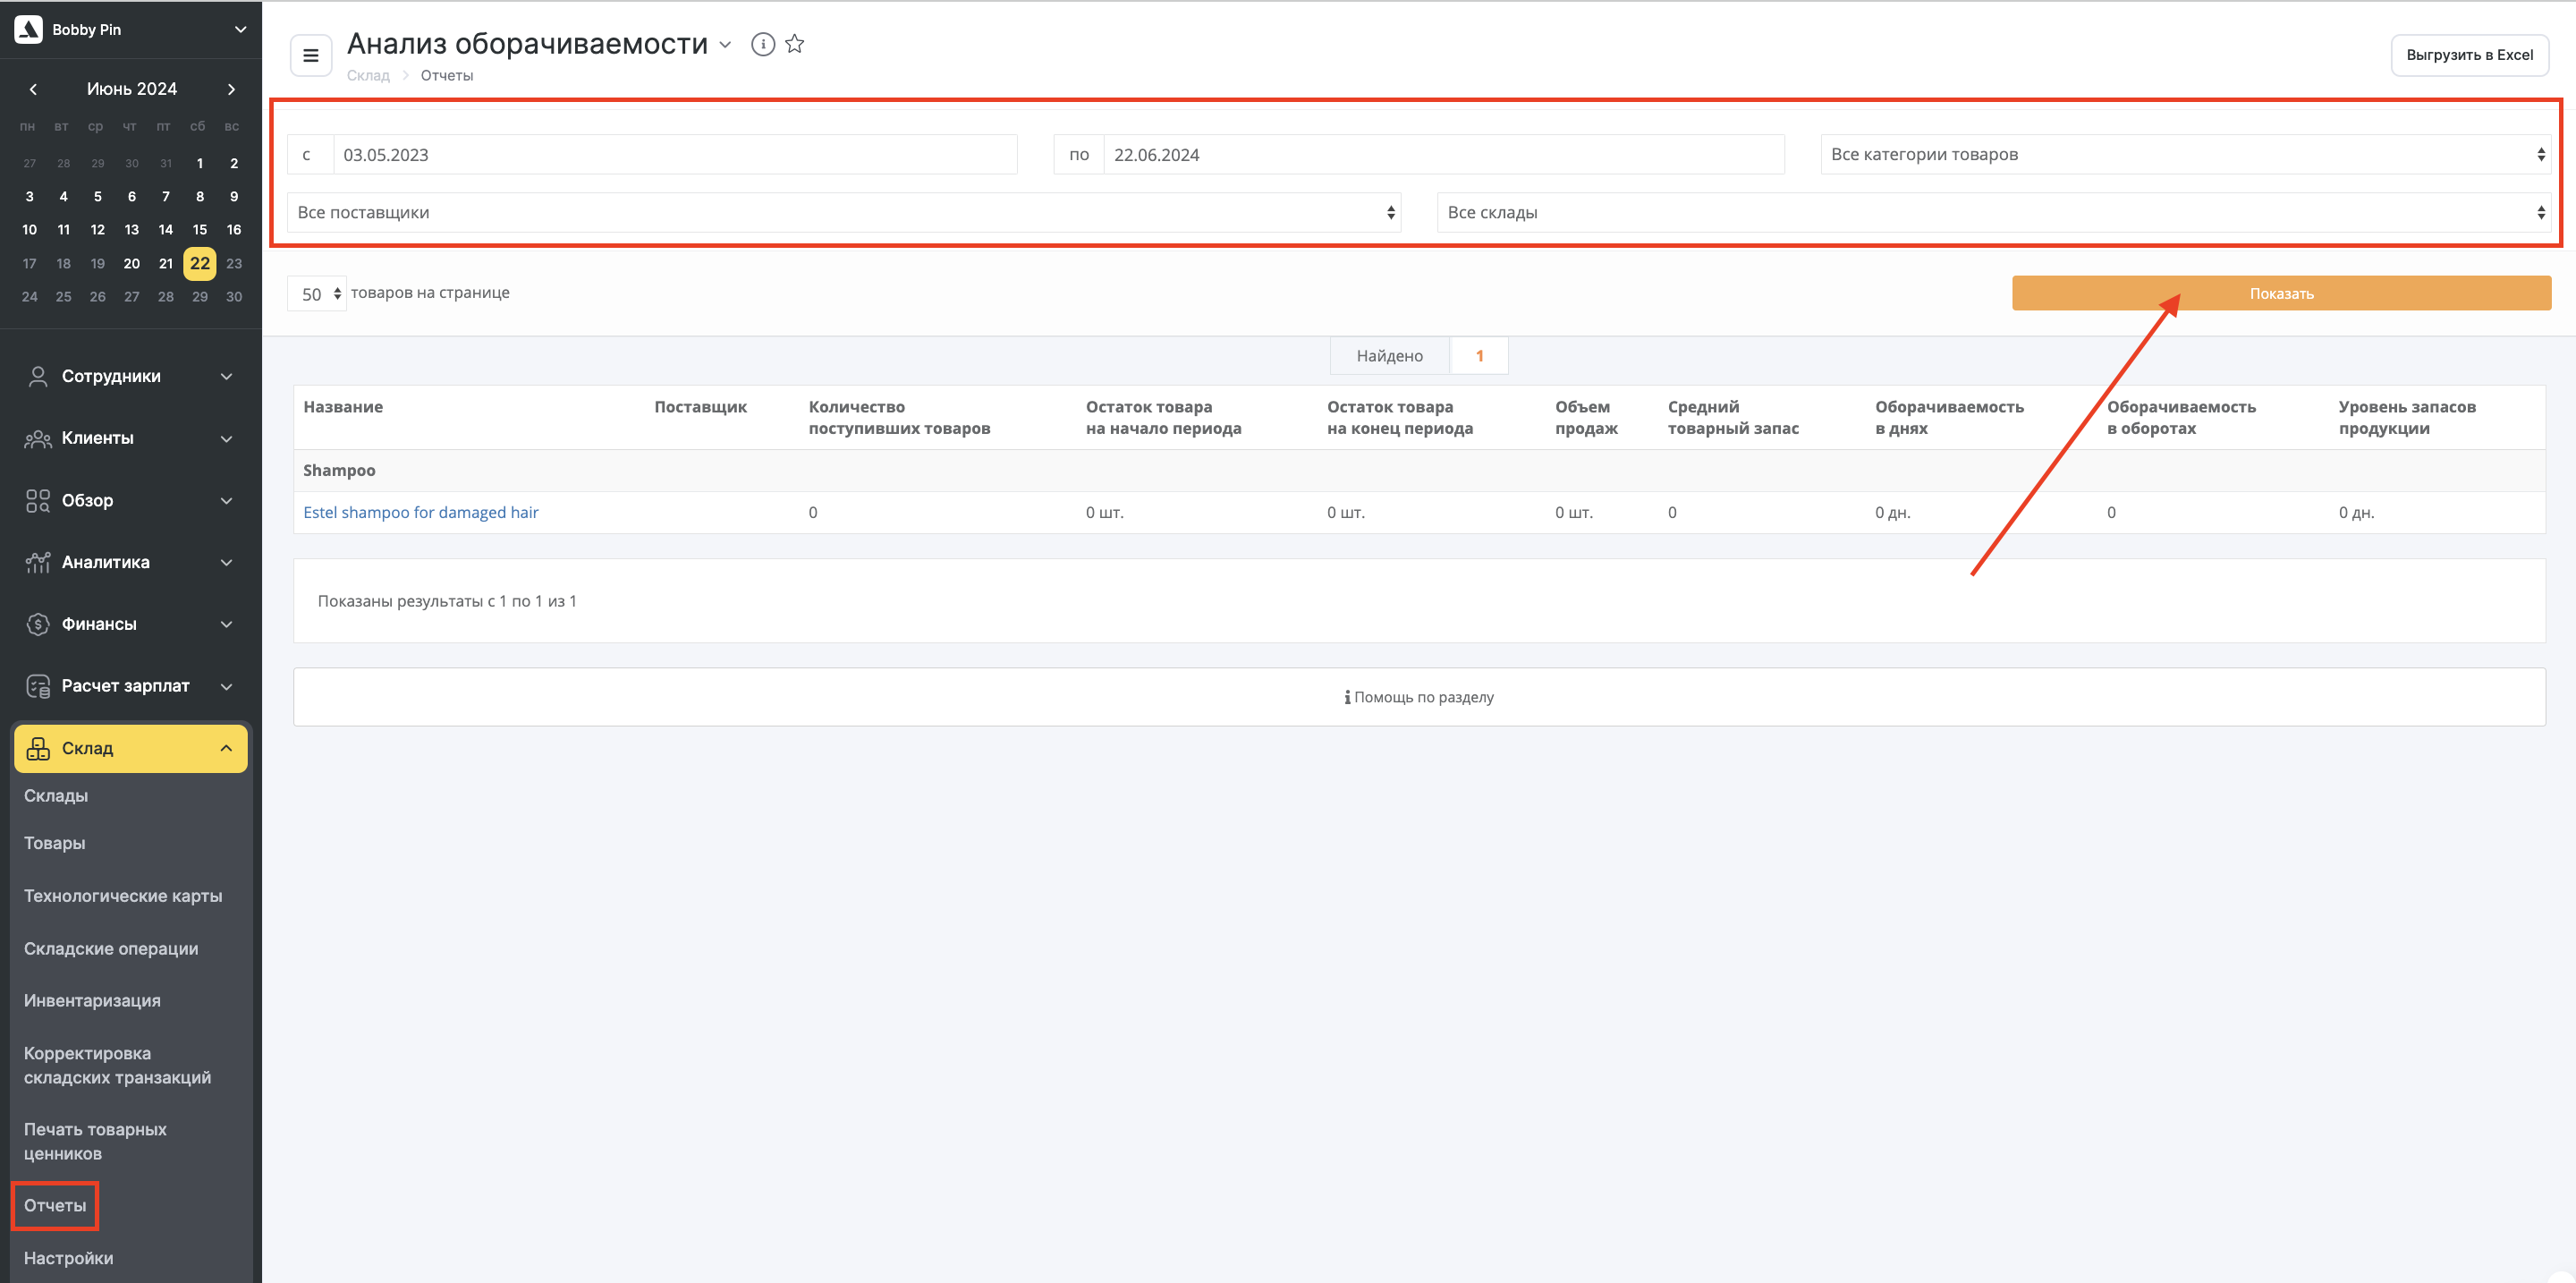Open Корректировка складских транзакций item
Image resolution: width=2576 pixels, height=1283 pixels.
[117, 1065]
